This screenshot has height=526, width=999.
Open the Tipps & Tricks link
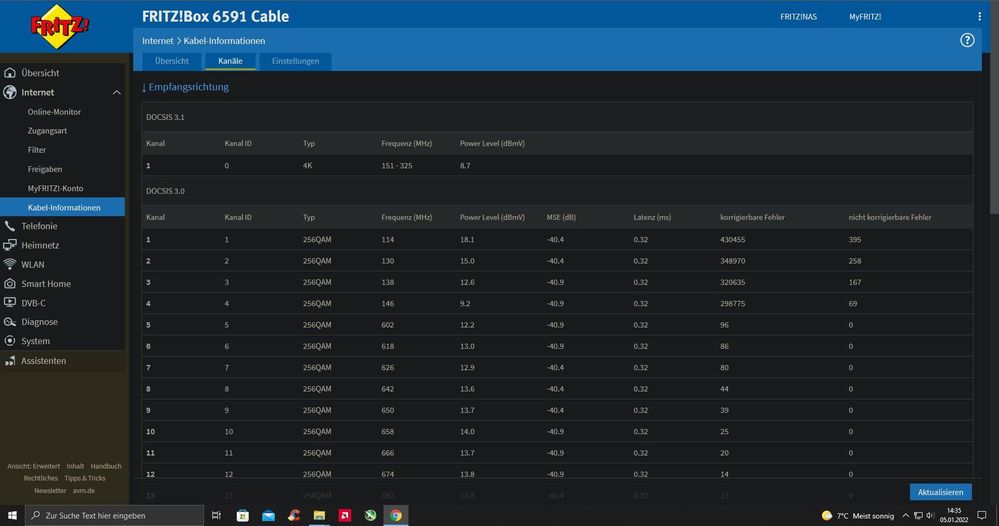[x=85, y=478]
